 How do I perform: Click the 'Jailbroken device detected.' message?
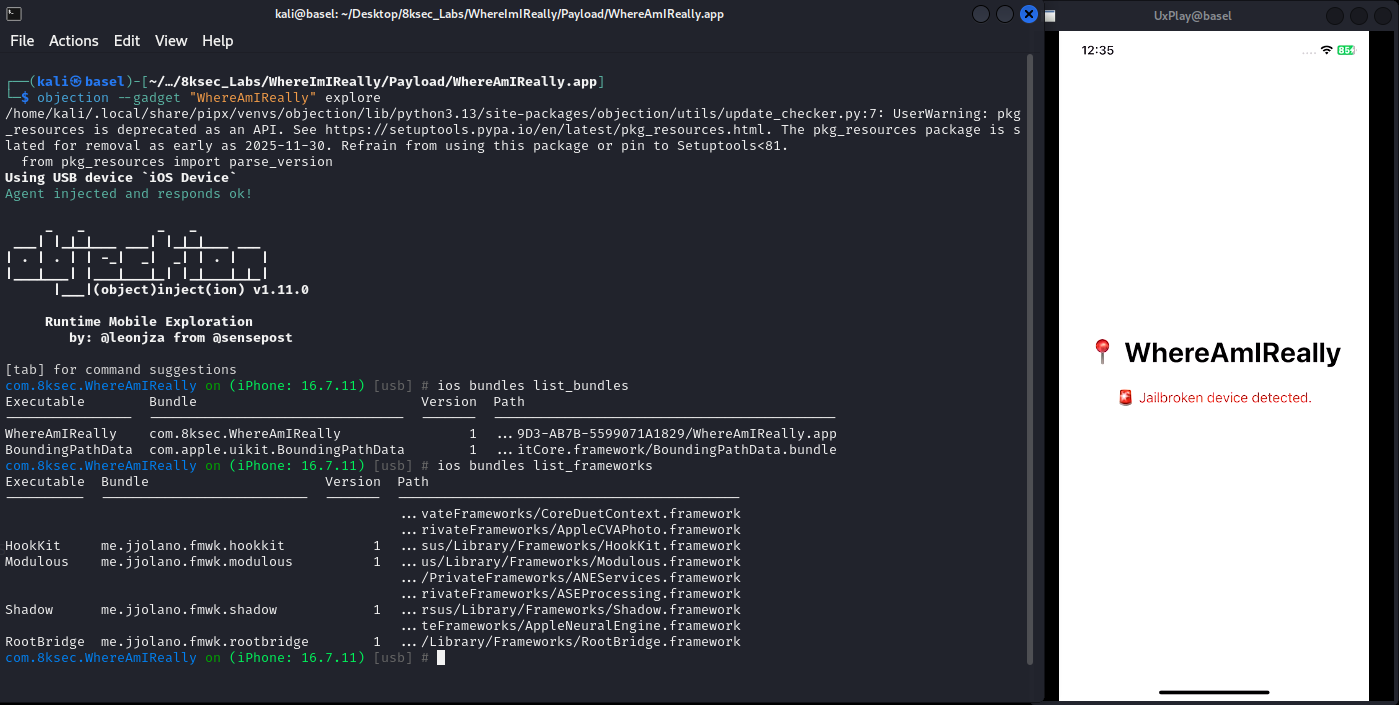[x=1224, y=398]
